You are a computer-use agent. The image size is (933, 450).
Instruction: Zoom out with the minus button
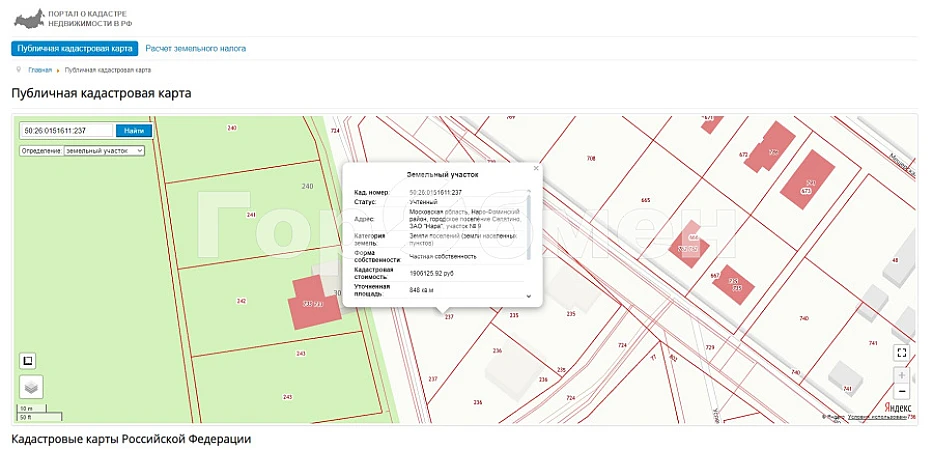901,391
